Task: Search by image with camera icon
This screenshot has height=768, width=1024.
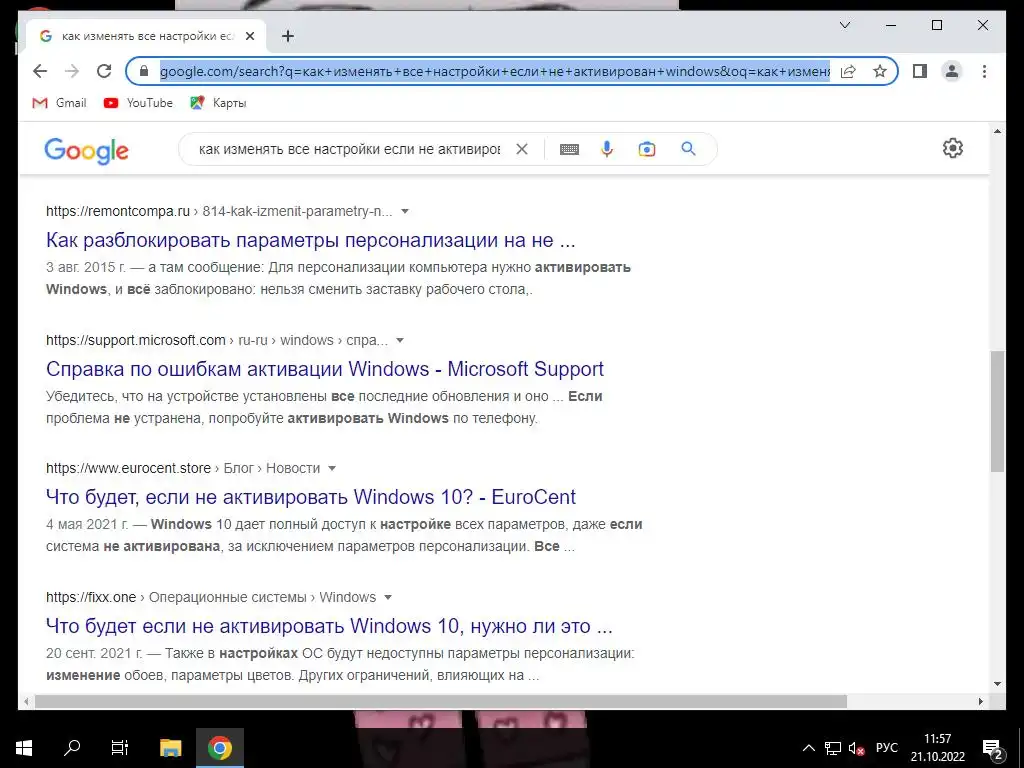Action: [647, 149]
